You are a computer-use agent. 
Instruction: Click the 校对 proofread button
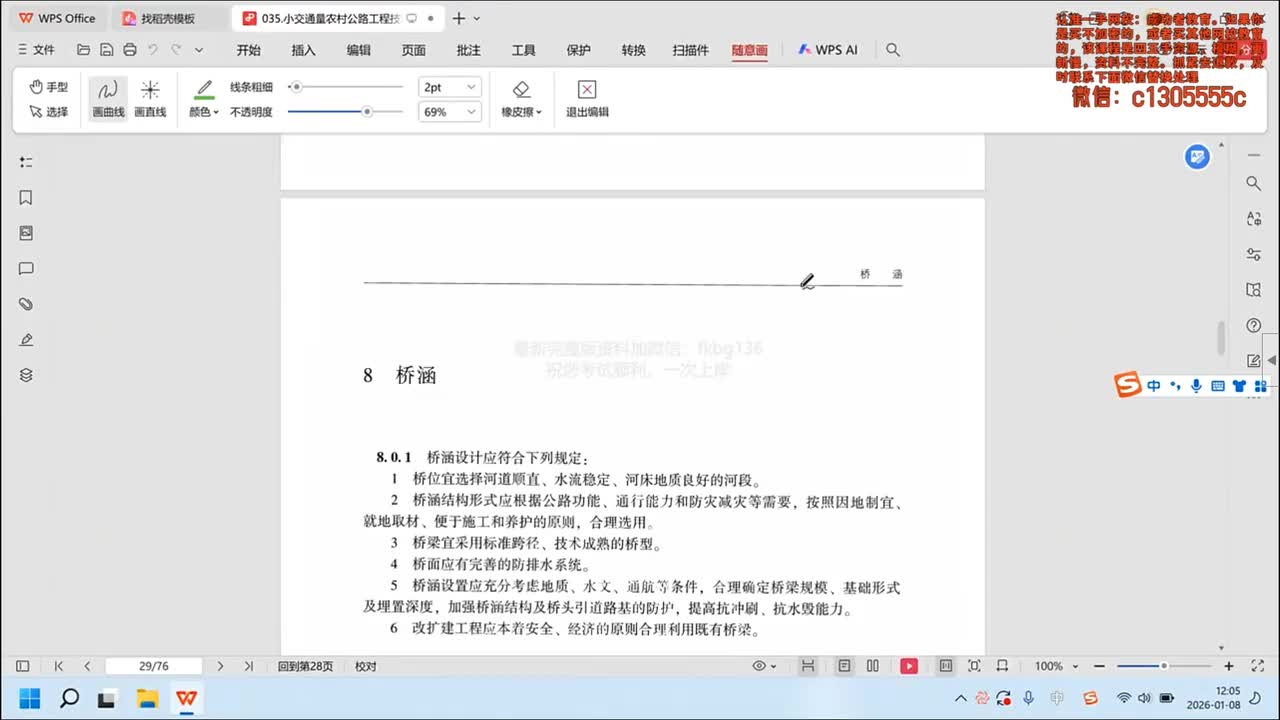(366, 666)
